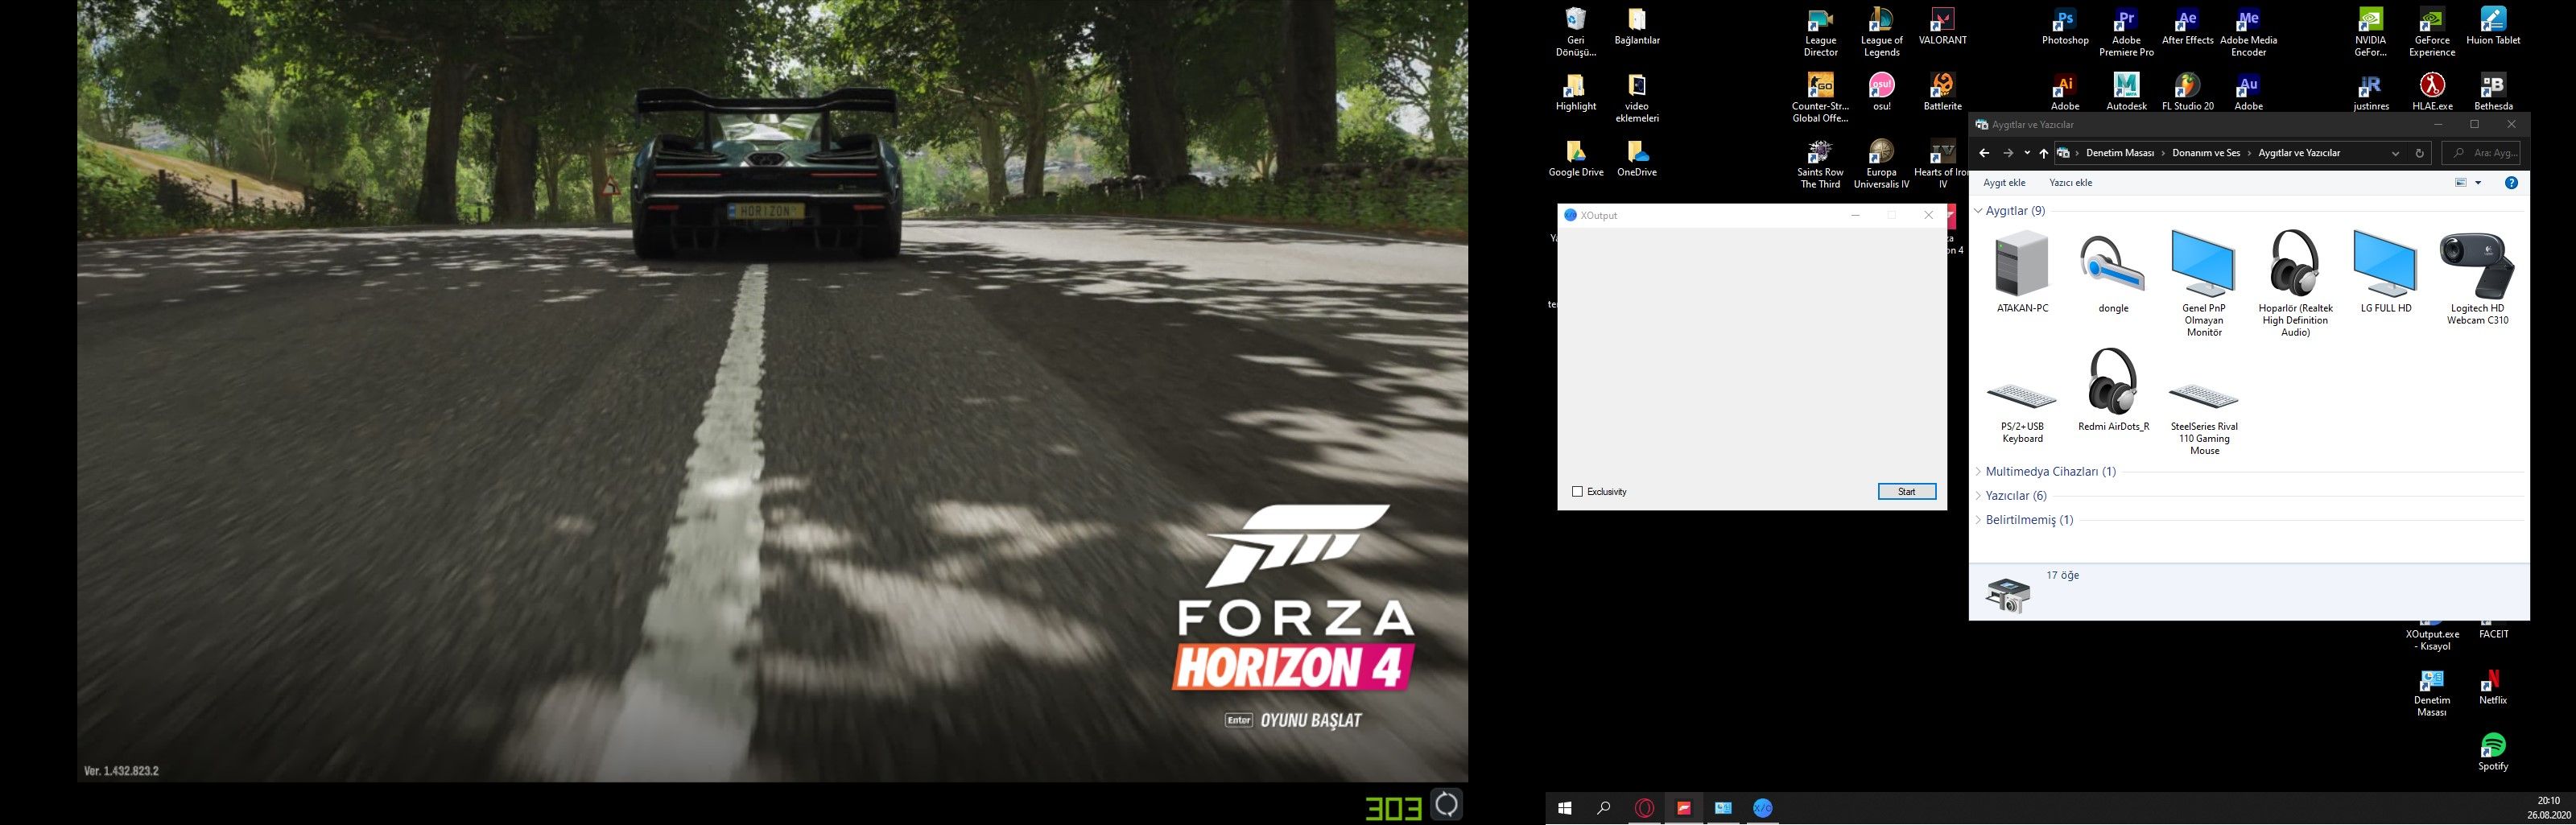Image resolution: width=2576 pixels, height=825 pixels.
Task: Launch League of Legends shortcut
Action: coord(1881,32)
